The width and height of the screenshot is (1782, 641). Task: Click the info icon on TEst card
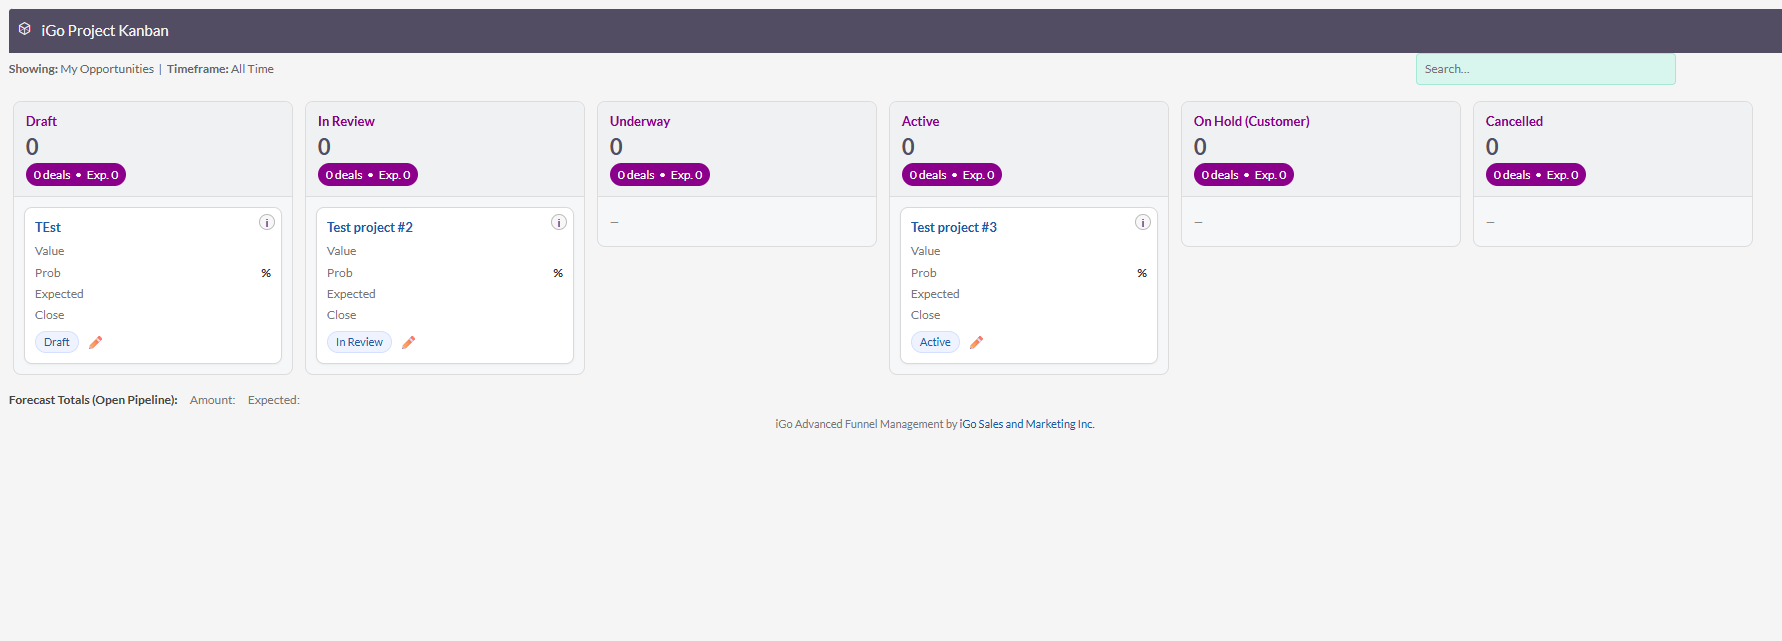tap(267, 222)
